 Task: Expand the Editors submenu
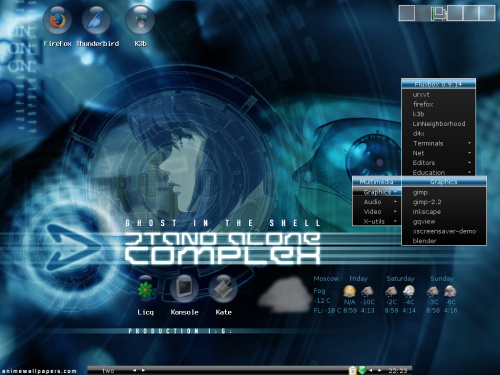tap(438, 163)
